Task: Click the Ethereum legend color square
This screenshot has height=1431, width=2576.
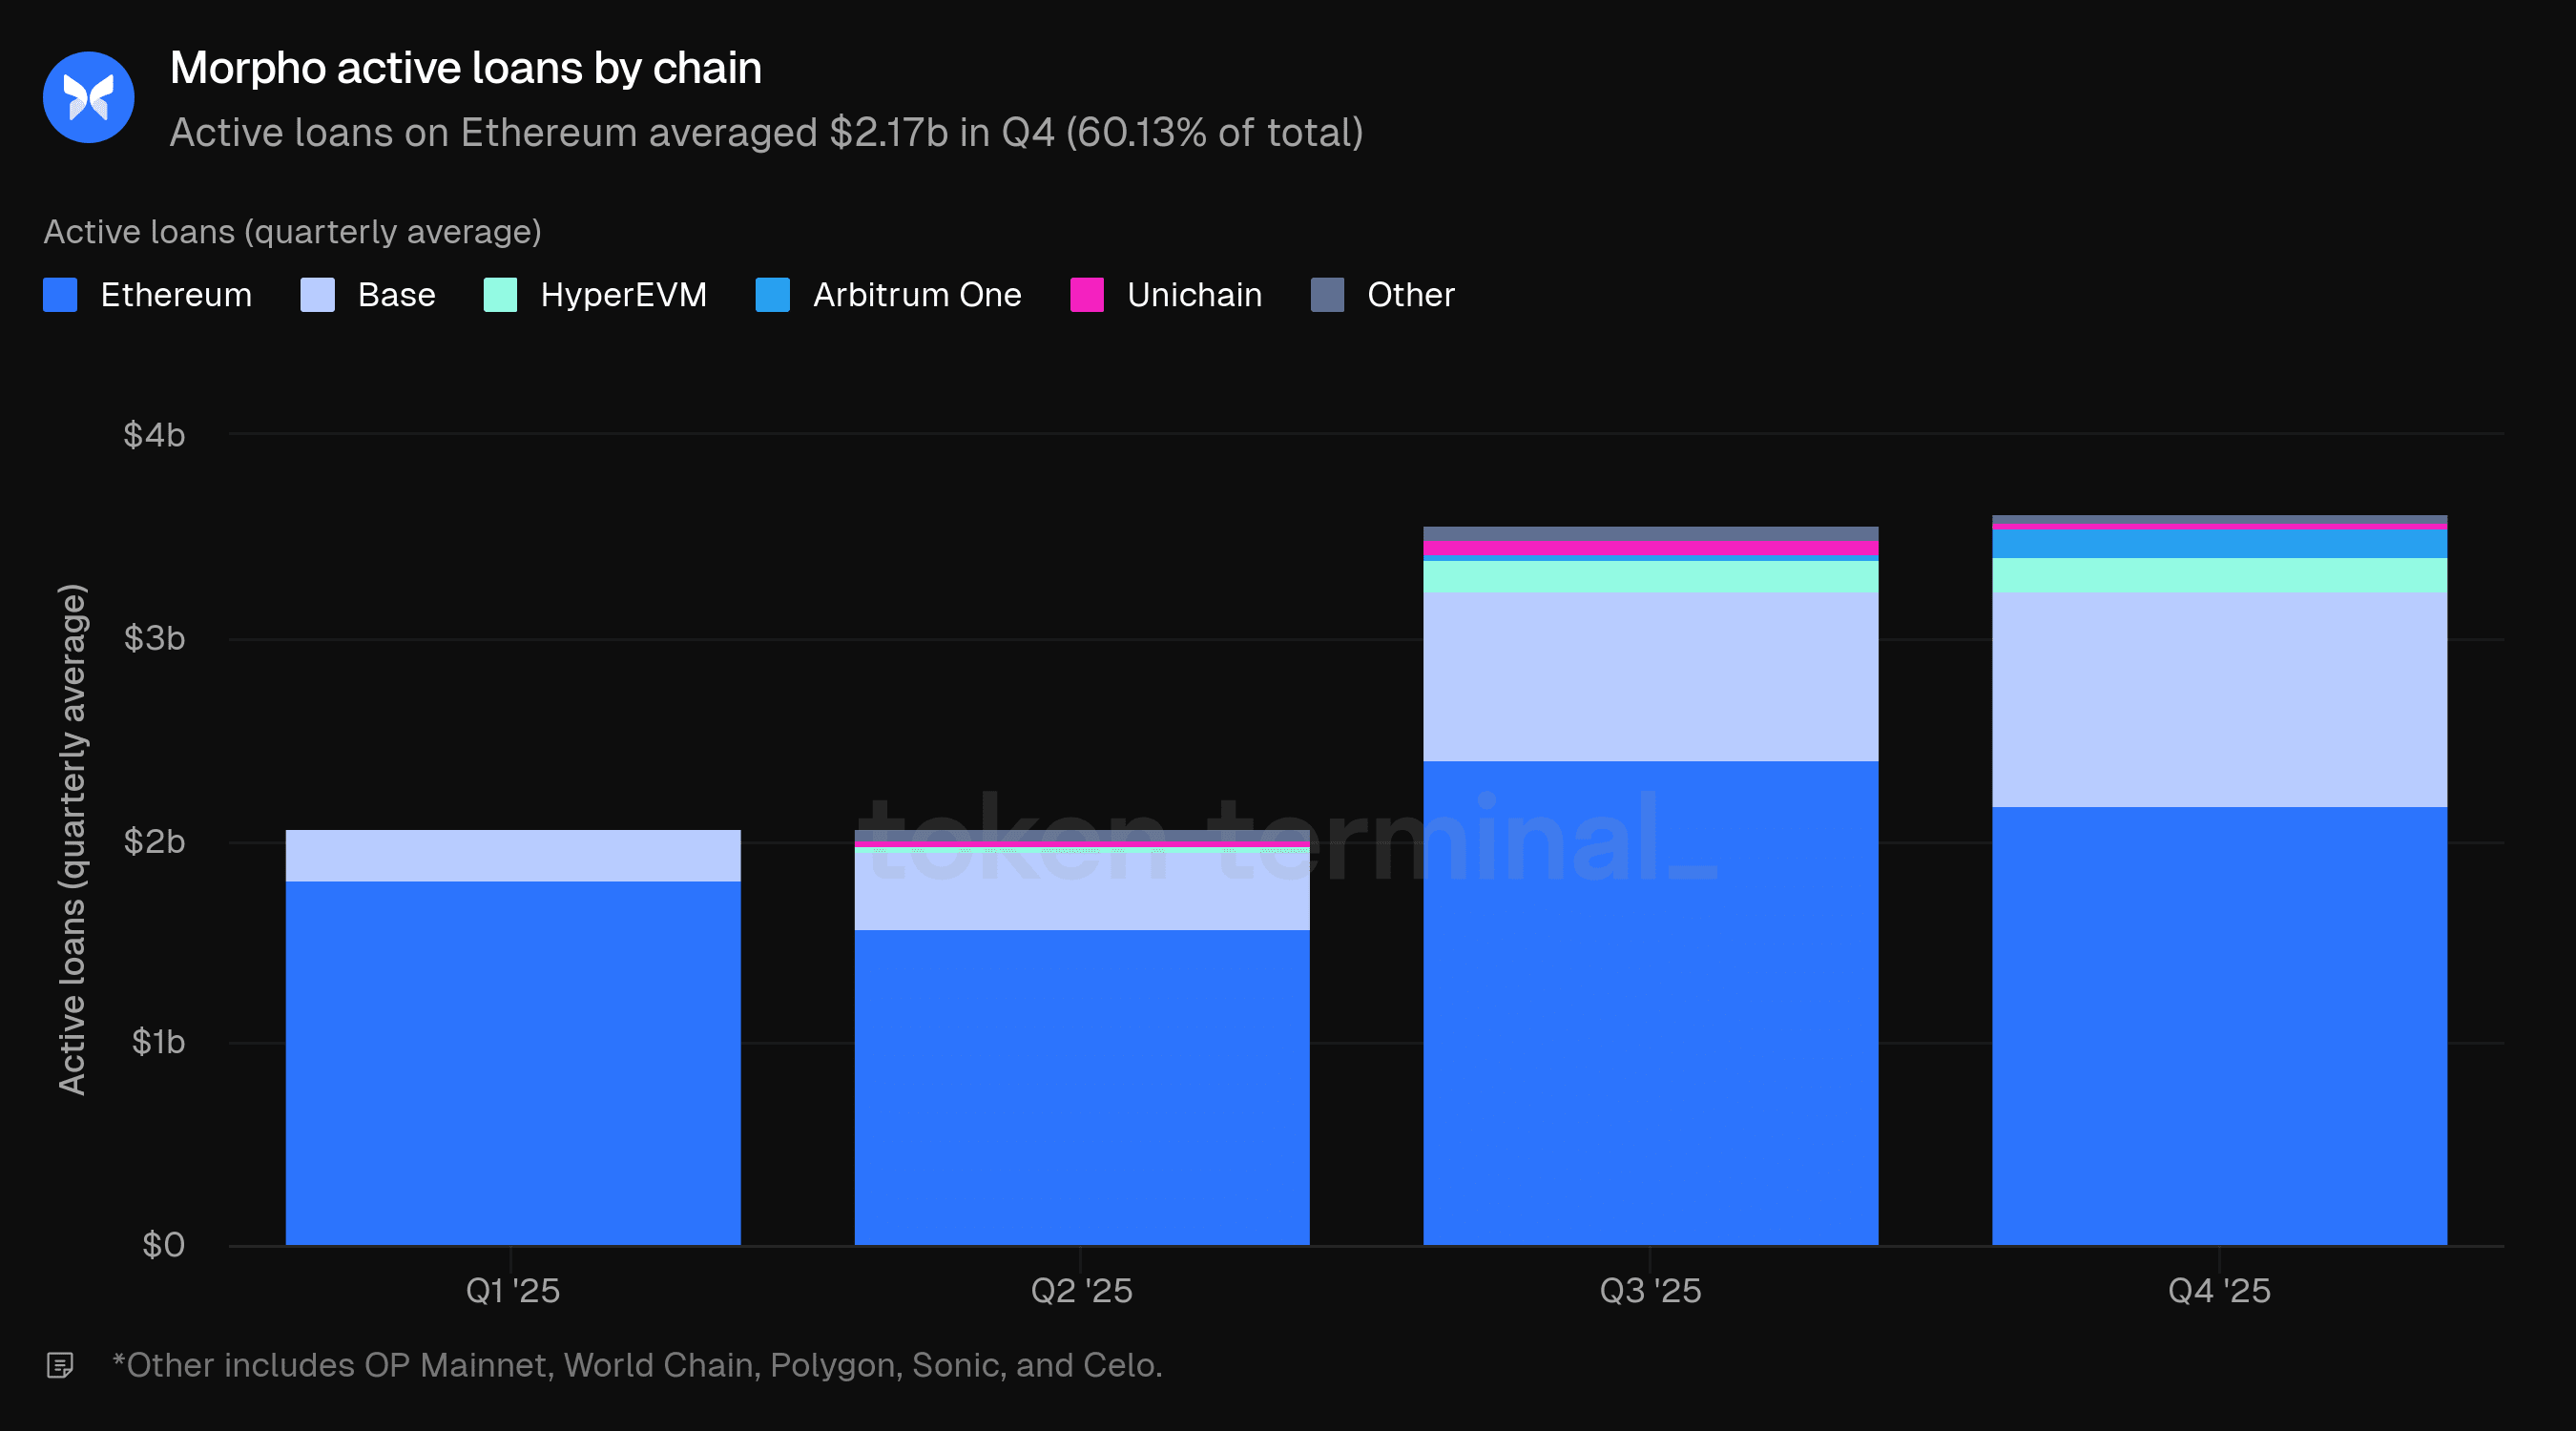Action: point(60,295)
